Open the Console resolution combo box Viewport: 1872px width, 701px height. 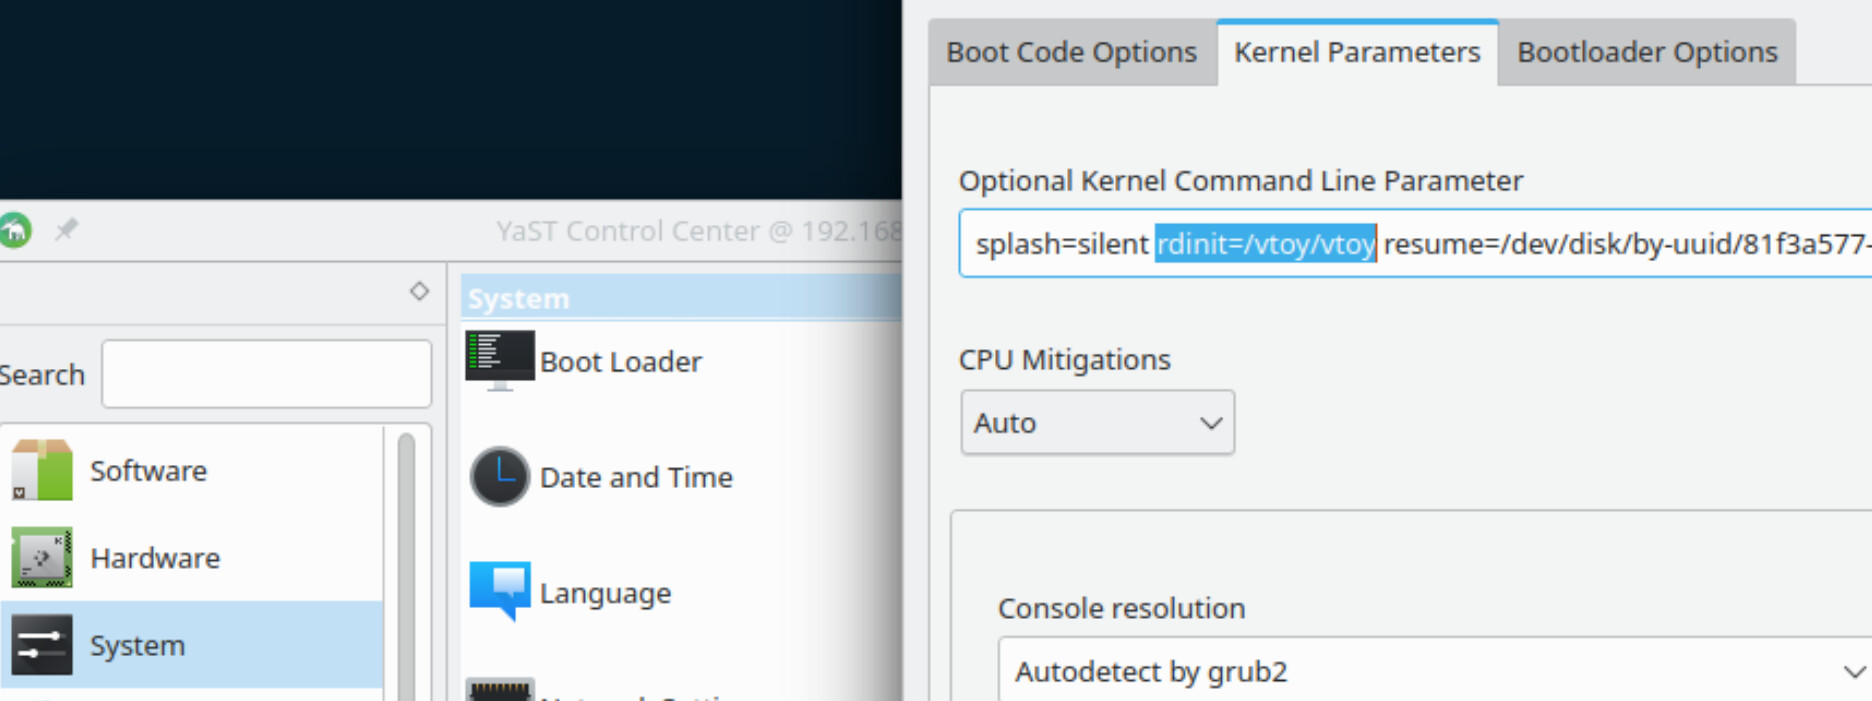coord(1436,671)
